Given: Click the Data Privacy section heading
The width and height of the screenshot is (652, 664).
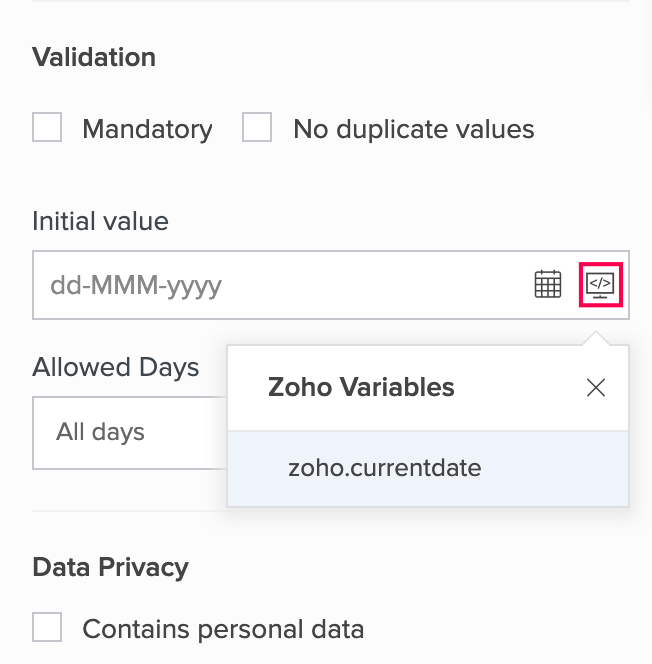Looking at the screenshot, I should [110, 567].
